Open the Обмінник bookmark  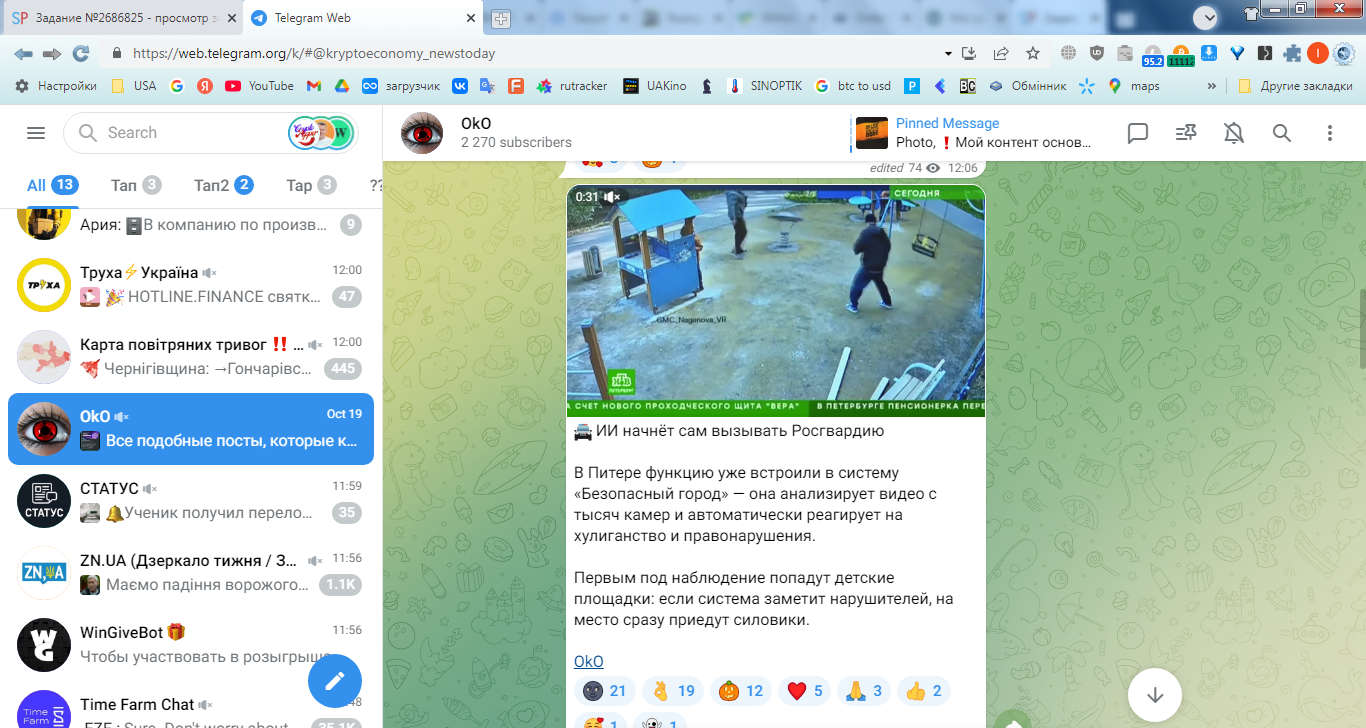click(1028, 86)
